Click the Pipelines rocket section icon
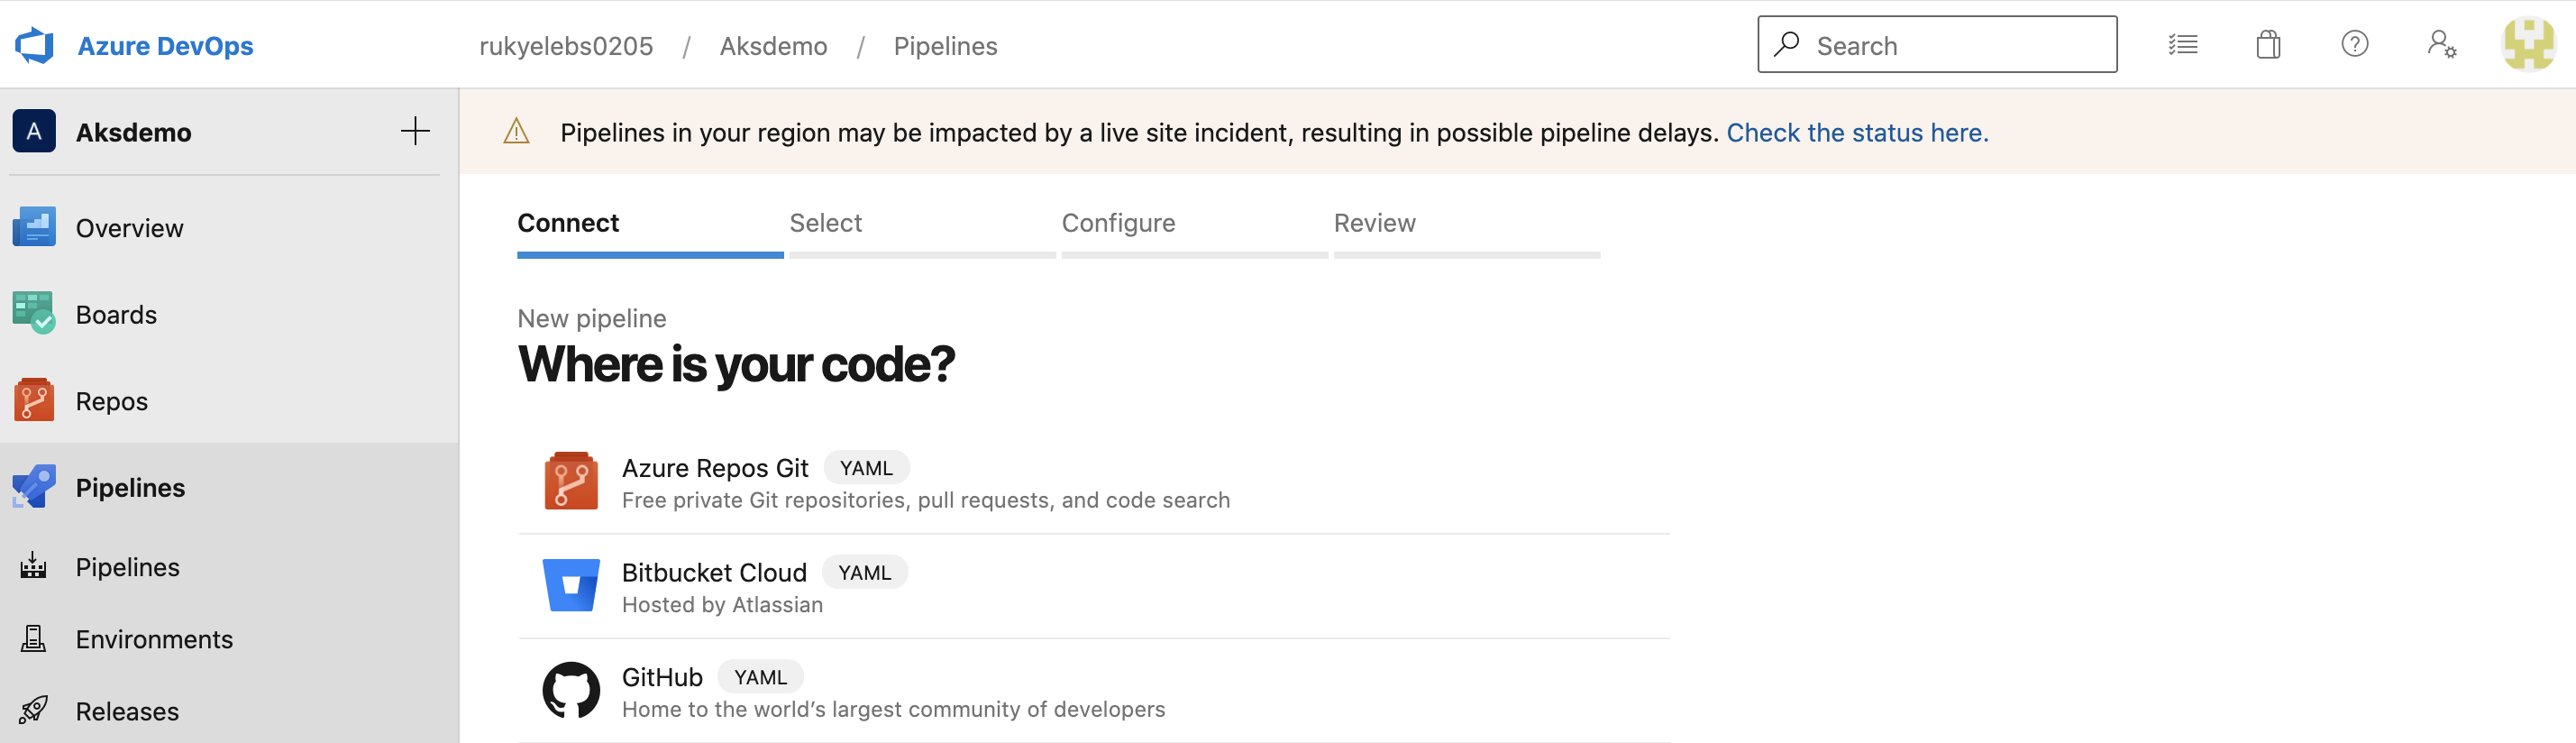The image size is (2576, 743). pyautogui.click(x=34, y=486)
